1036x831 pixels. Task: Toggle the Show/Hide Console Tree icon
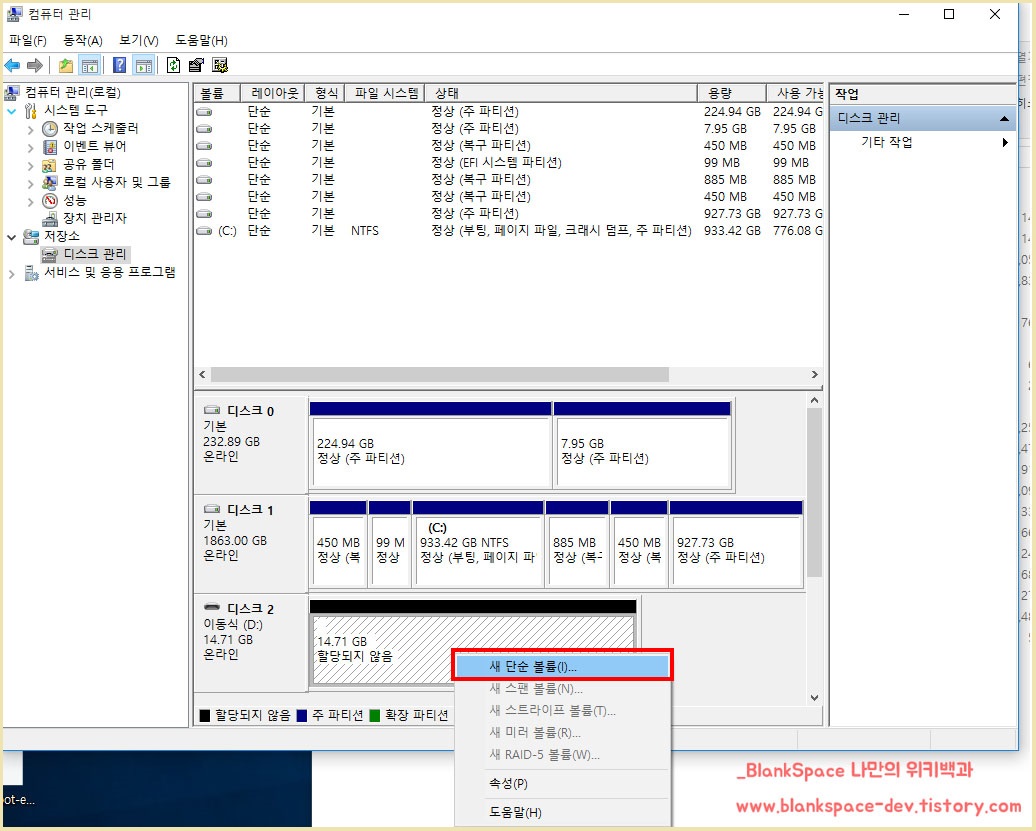(x=89, y=65)
